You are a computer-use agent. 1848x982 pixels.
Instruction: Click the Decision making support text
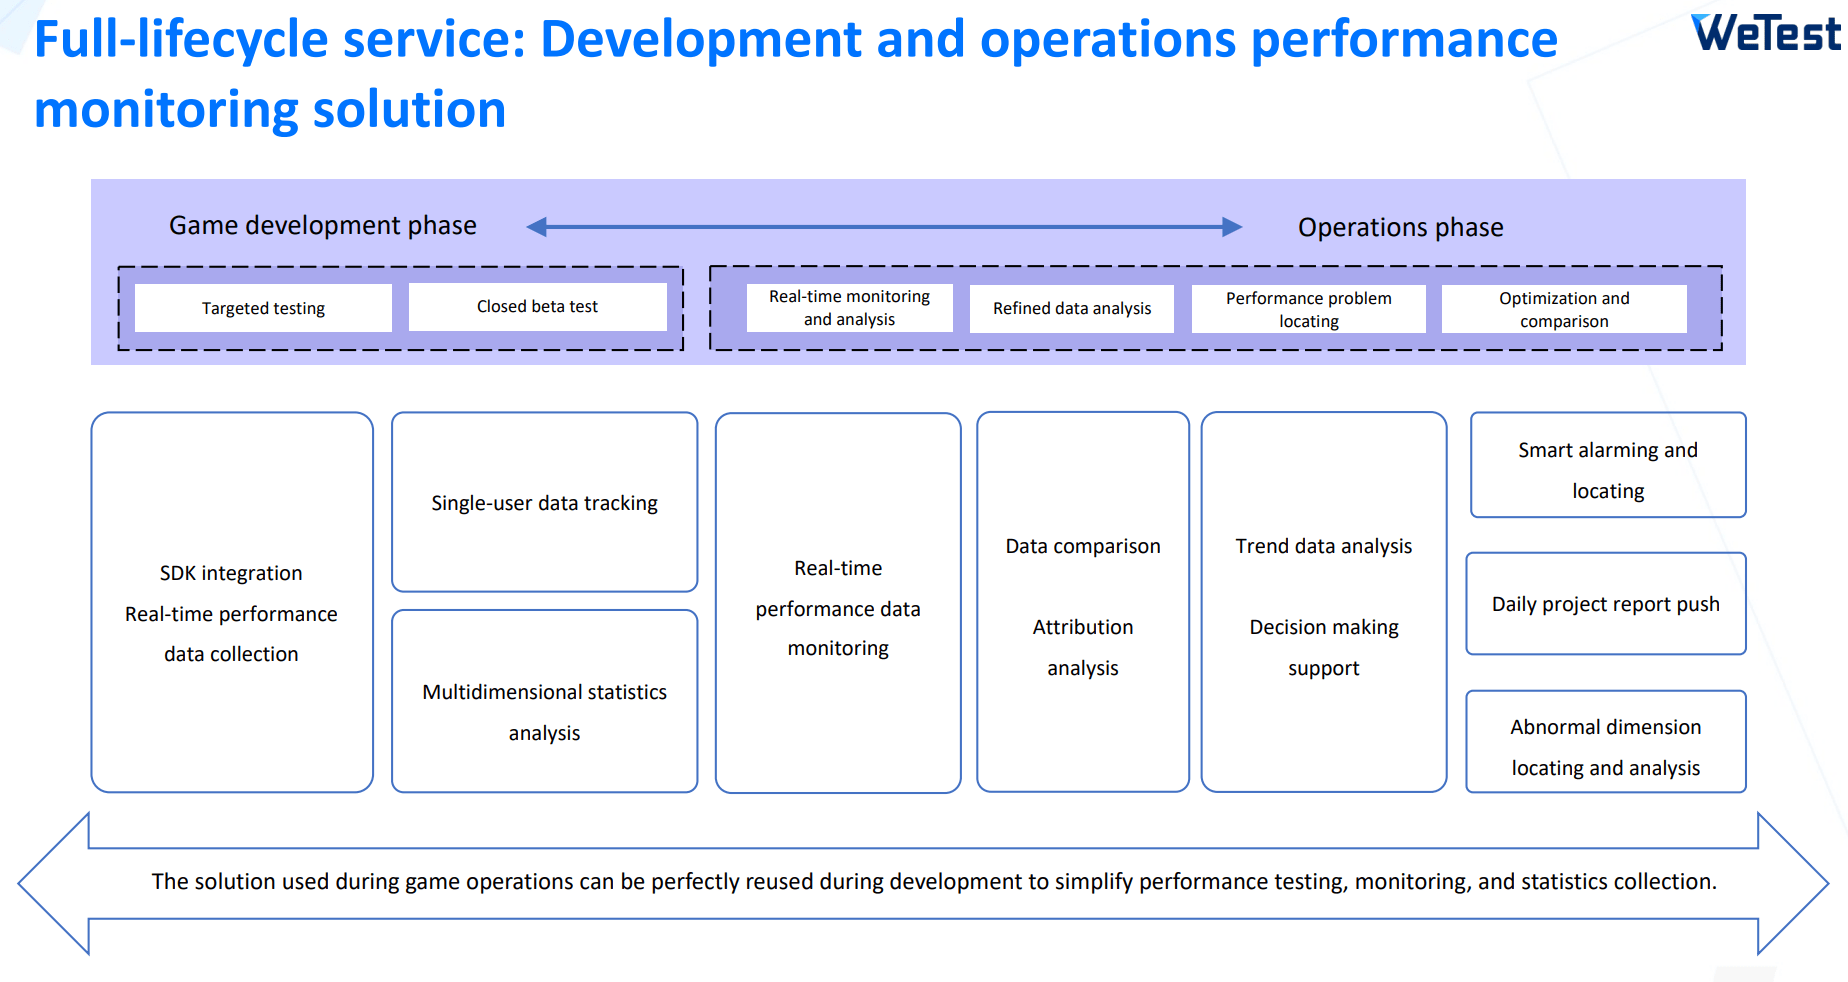coord(1324,647)
